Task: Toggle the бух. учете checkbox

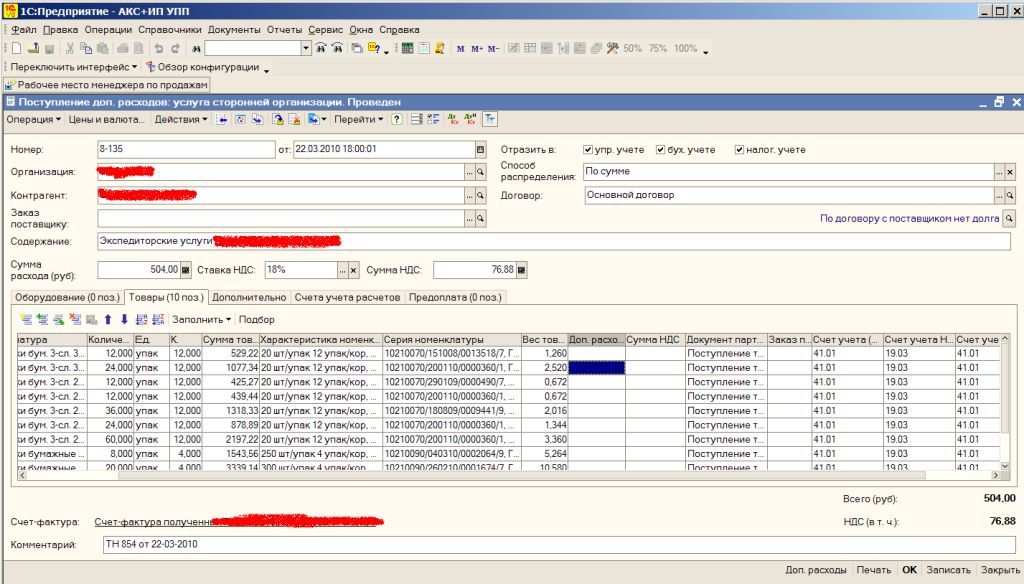Action: (661, 150)
